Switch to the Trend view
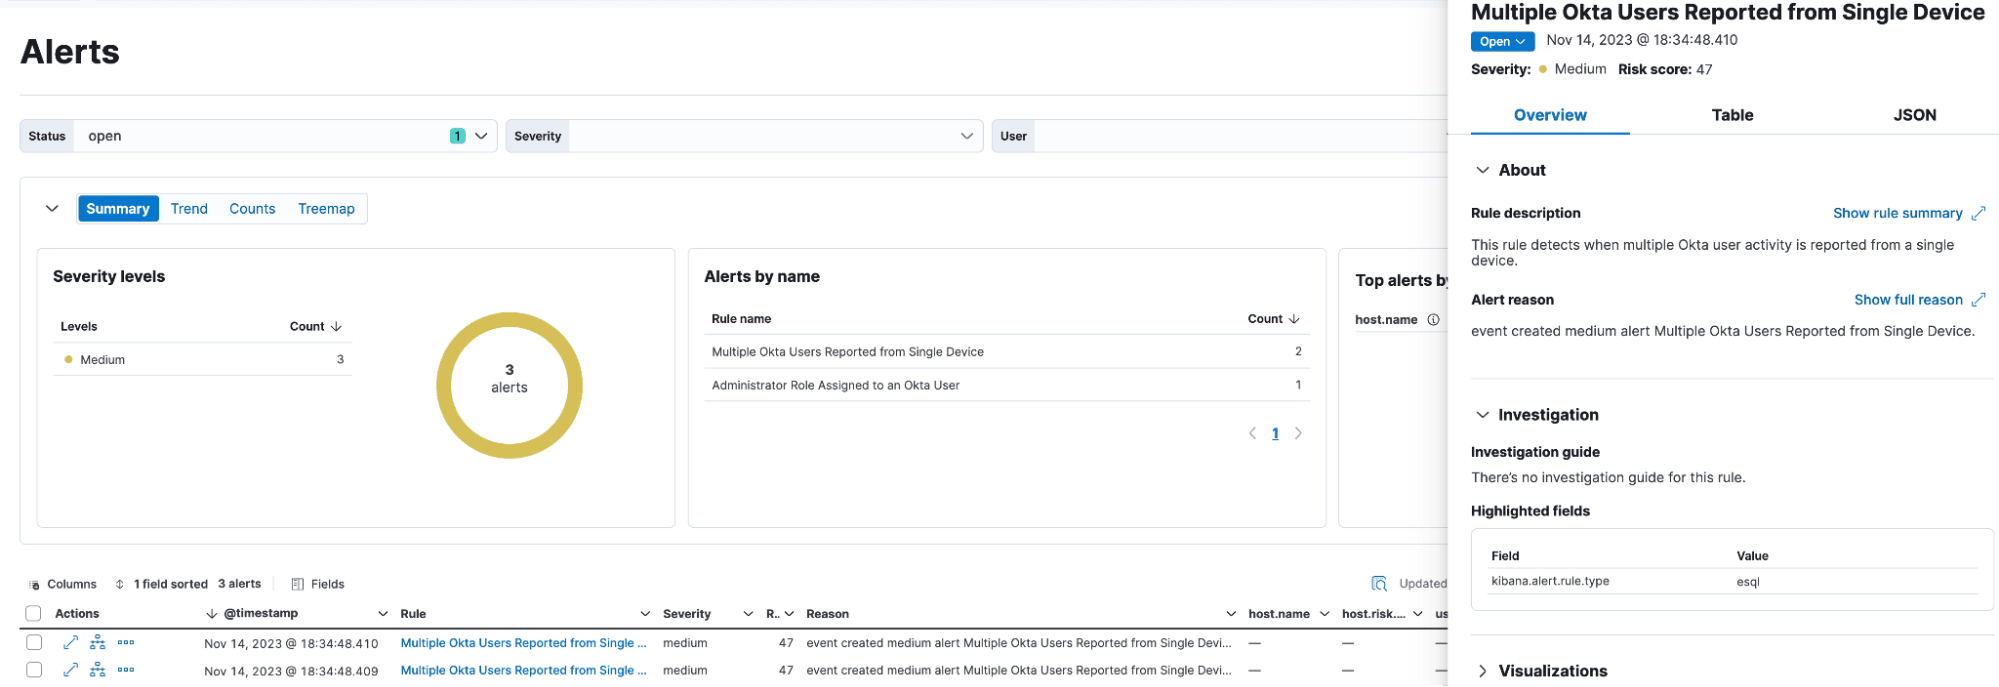 [x=189, y=209]
